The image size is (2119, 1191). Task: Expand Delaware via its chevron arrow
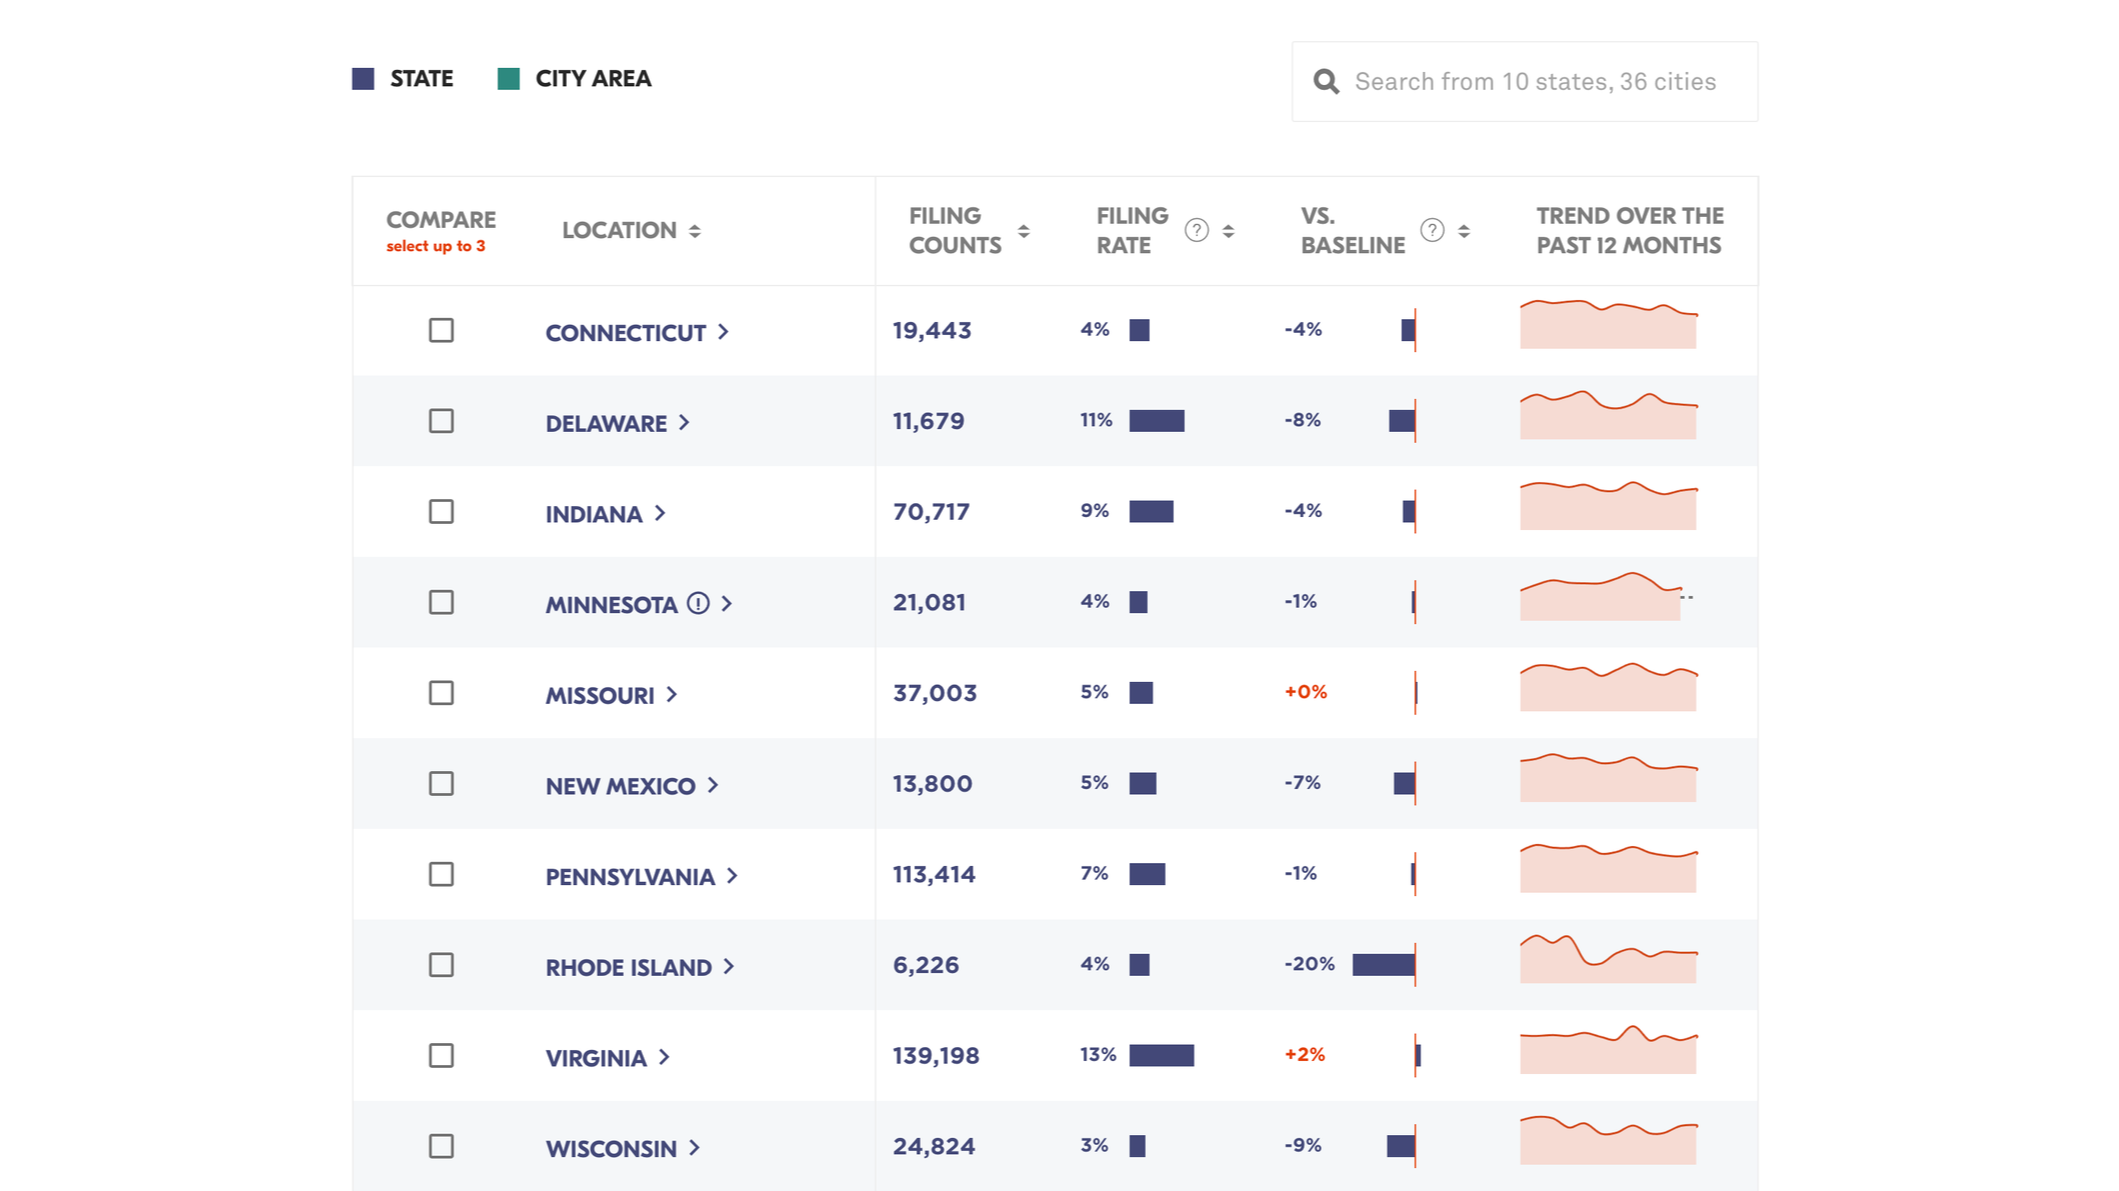684,423
